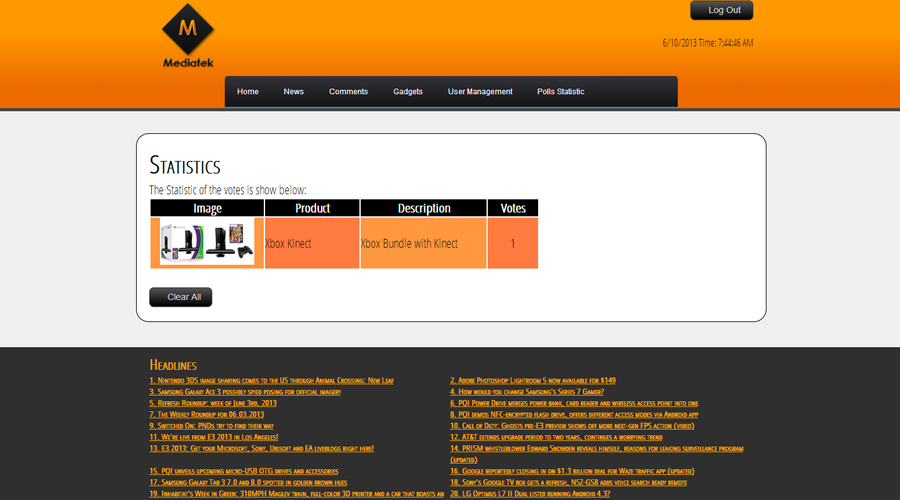Open headline 1 about Nintendo 3DS image sharing
Screen dimensions: 900x500
[x=271, y=380]
